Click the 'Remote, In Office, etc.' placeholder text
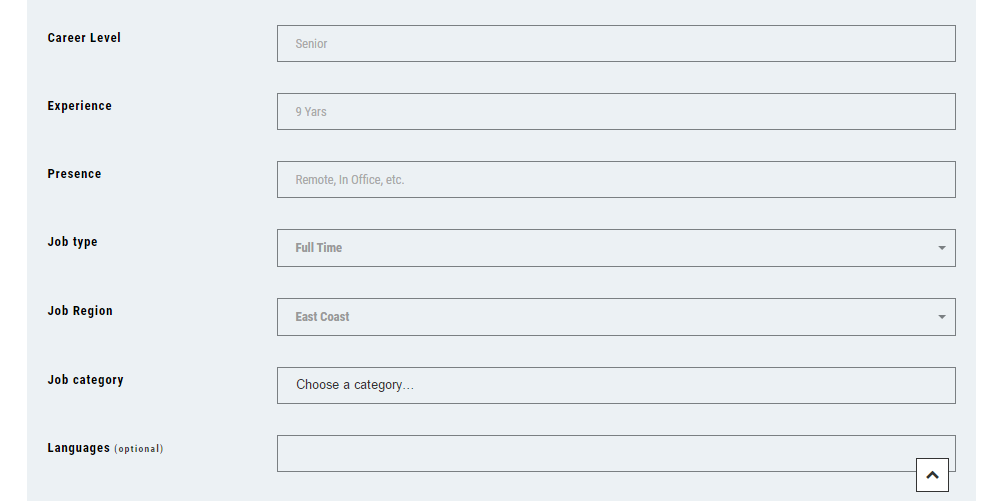Screen dimensions: 1000x501 349,180
